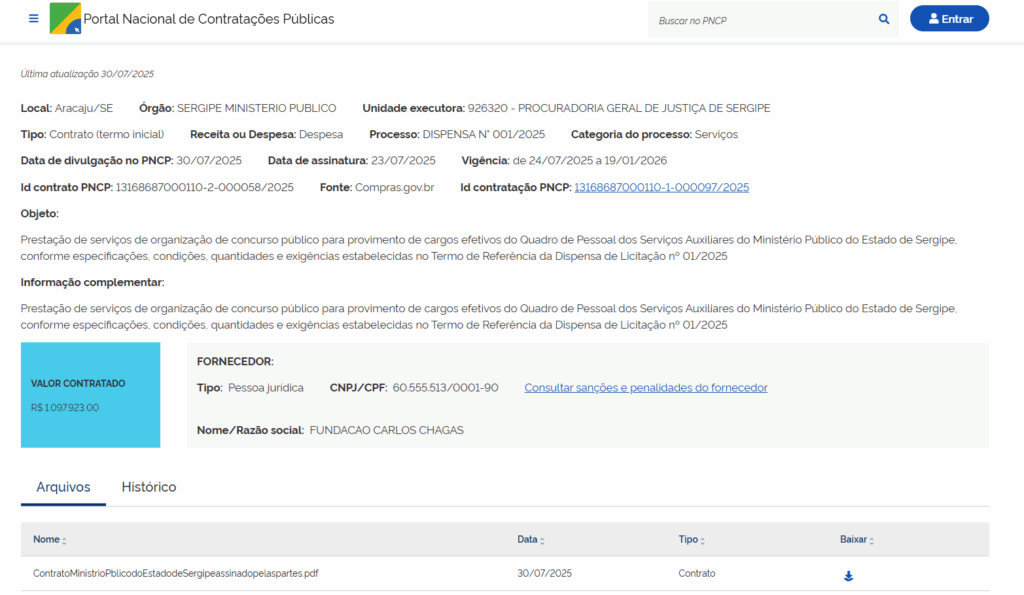Click the Baixar column sort arrows
Image resolution: width=1024 pixels, height=595 pixels.
click(871, 541)
